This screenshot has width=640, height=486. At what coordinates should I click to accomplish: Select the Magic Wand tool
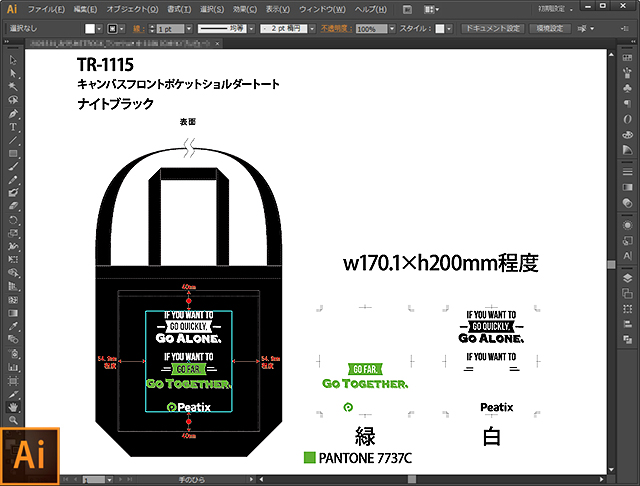tap(14, 87)
